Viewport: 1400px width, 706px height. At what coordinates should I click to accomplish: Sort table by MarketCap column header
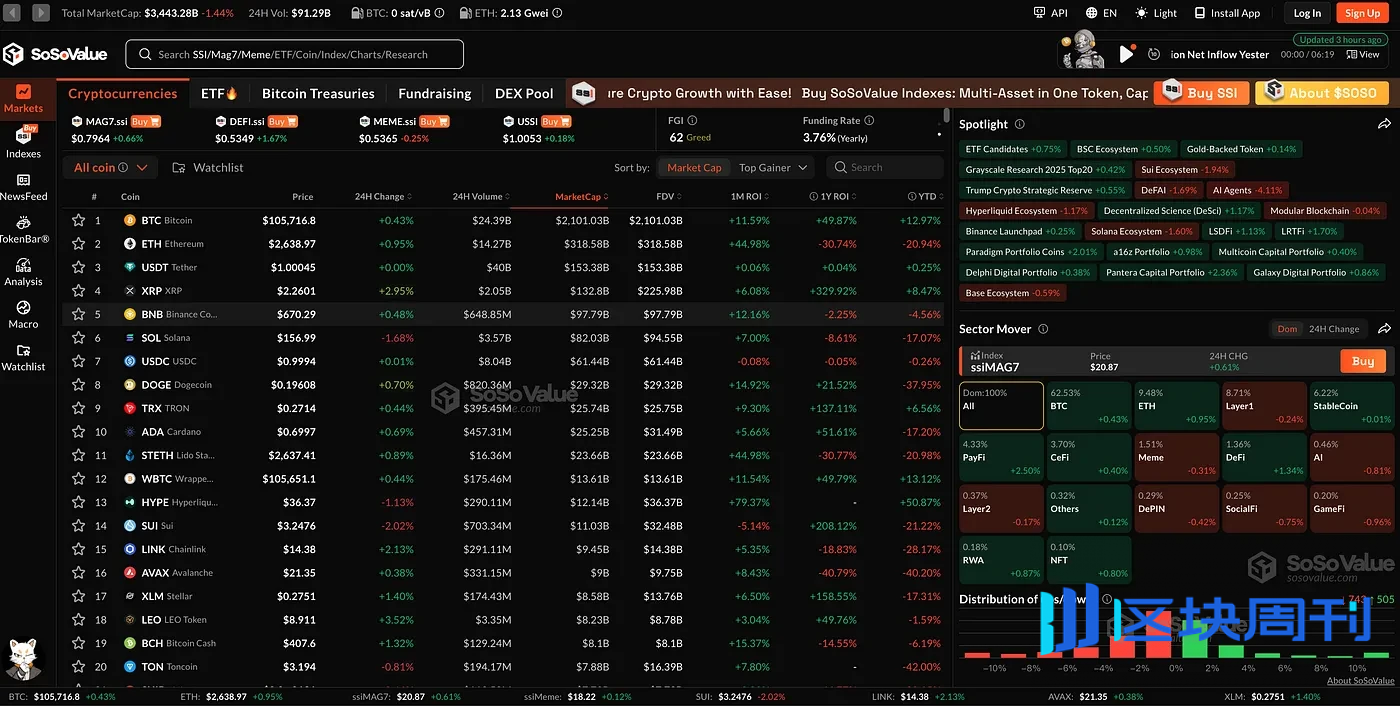[x=581, y=197]
